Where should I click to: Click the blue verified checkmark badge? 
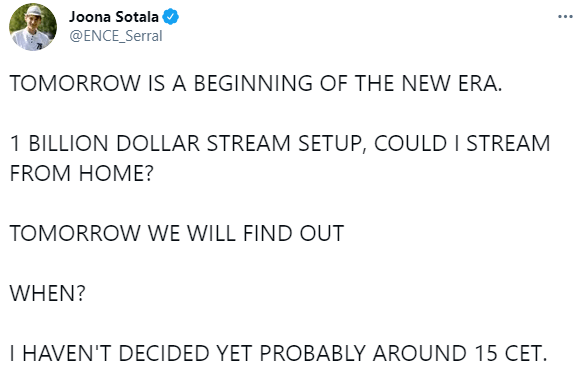tap(171, 17)
